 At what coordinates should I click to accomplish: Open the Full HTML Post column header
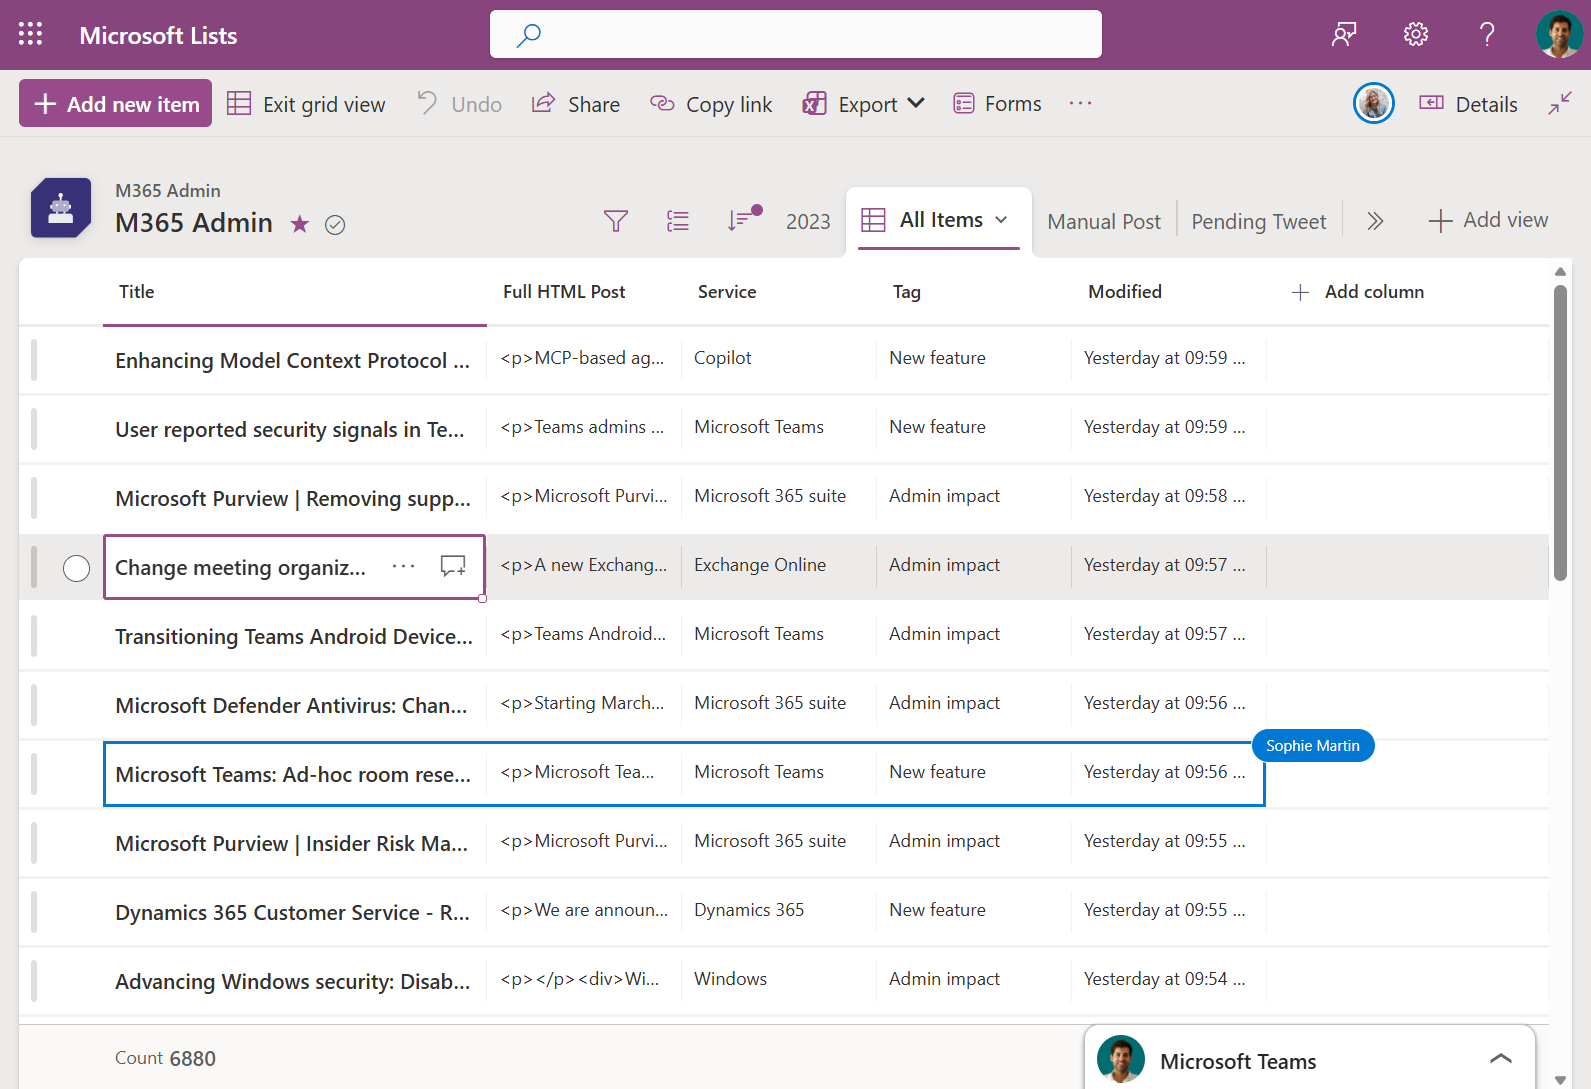[x=584, y=292]
